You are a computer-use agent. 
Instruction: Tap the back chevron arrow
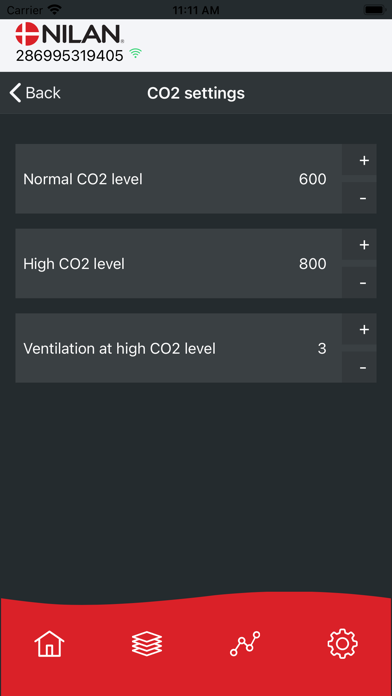pos(15,93)
